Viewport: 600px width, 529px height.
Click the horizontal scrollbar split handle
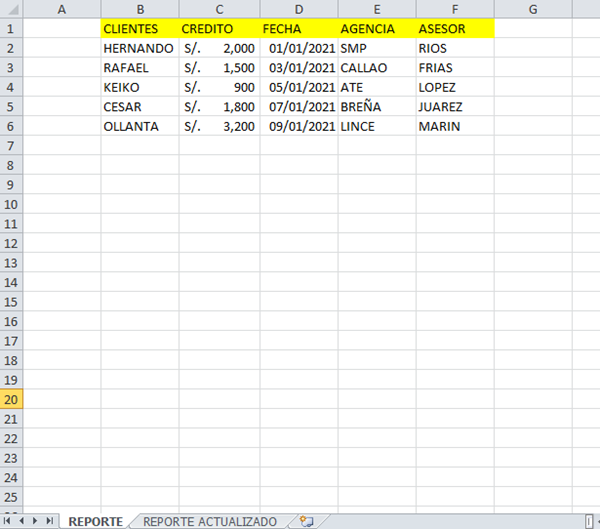click(x=589, y=521)
